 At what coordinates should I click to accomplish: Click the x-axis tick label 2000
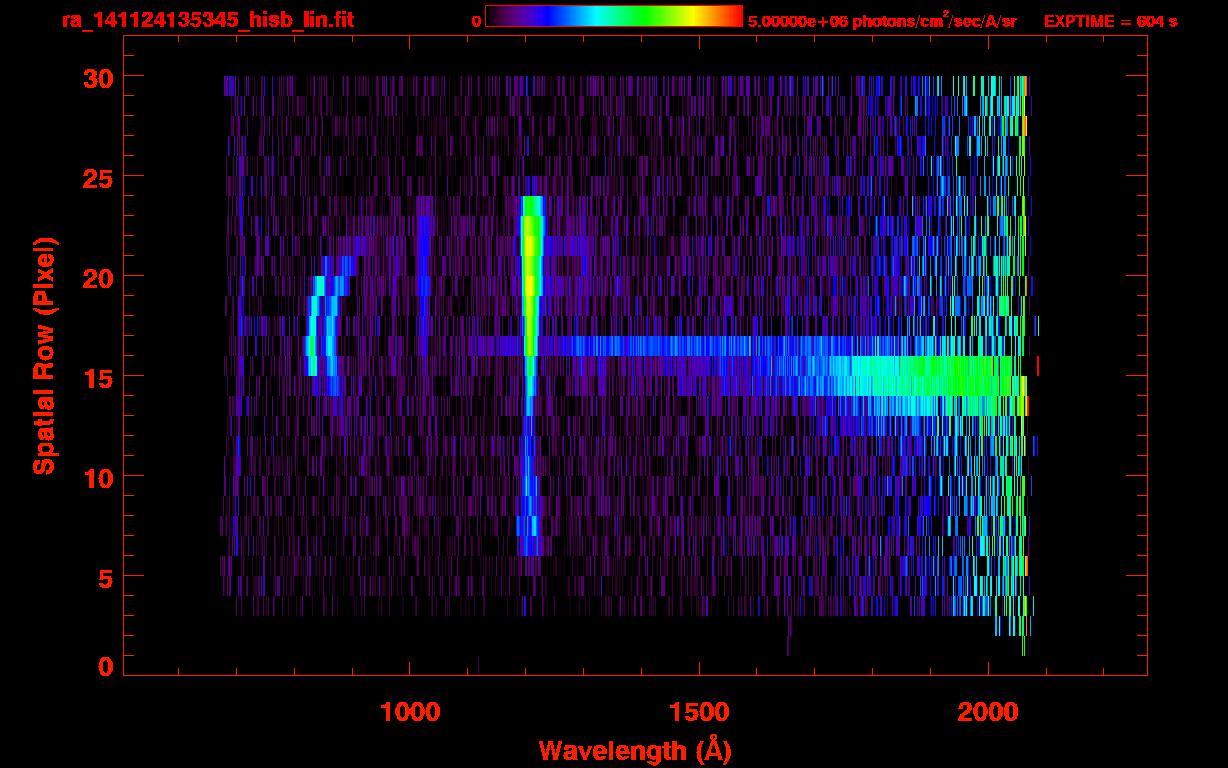tap(988, 712)
